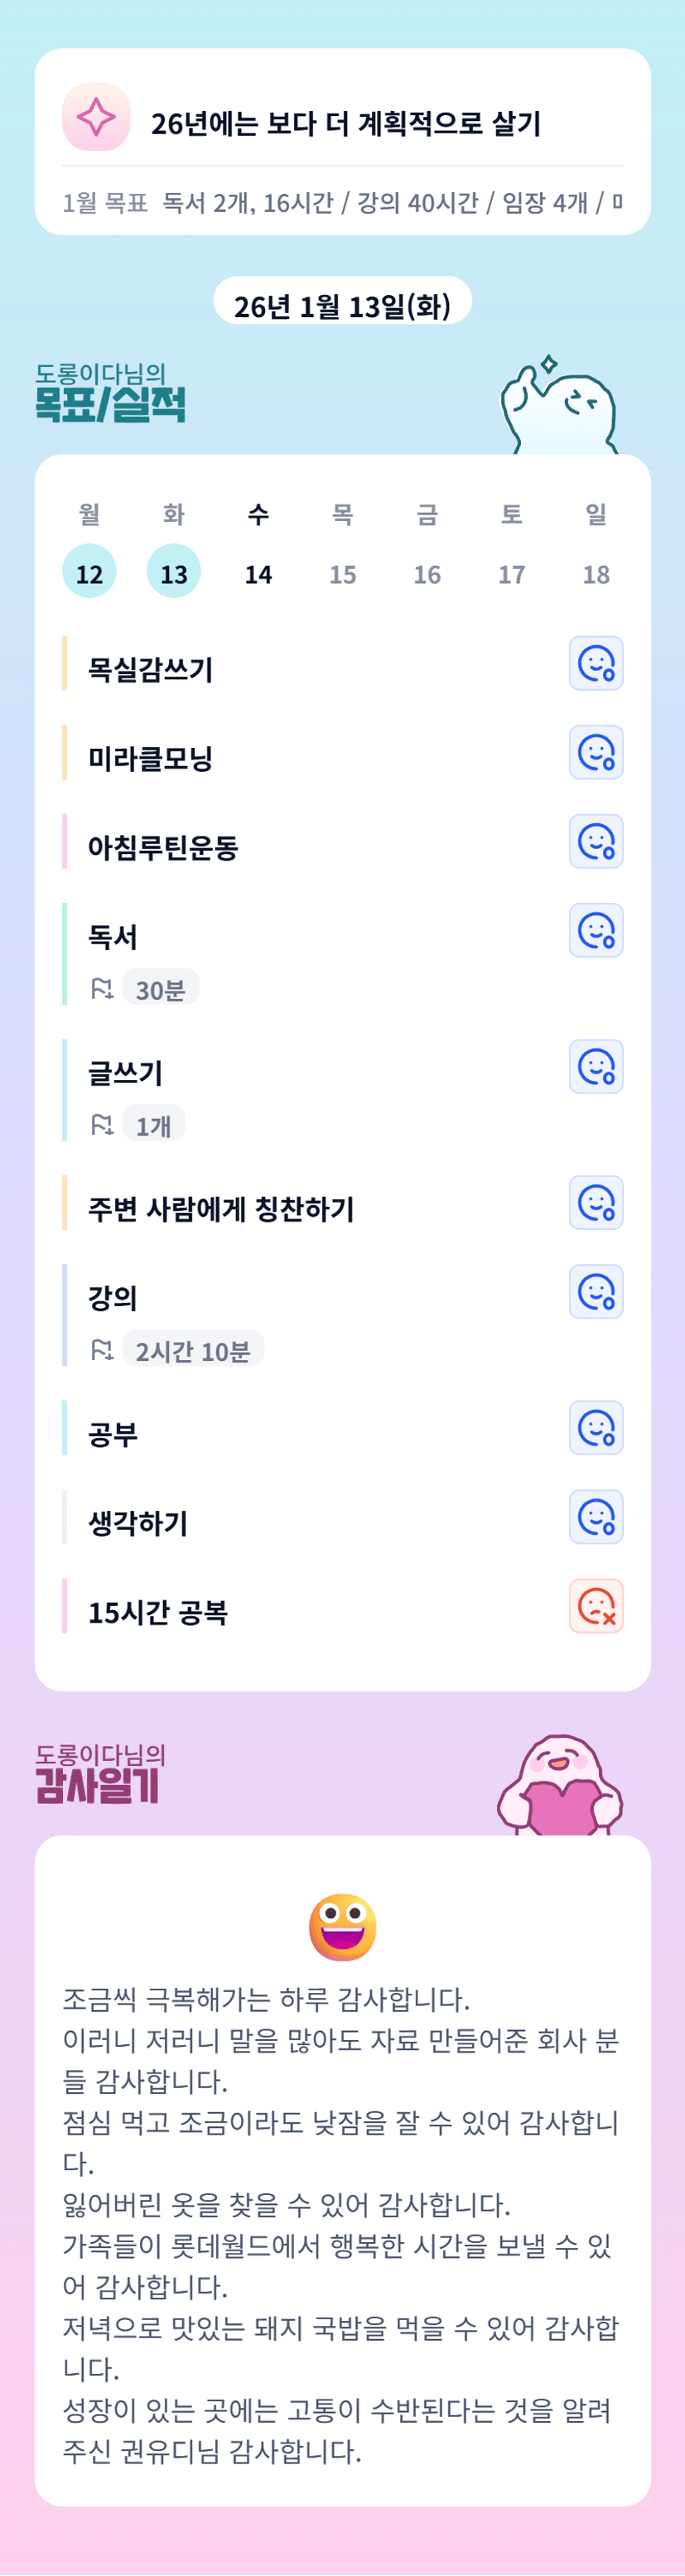This screenshot has height=2576, width=685.
Task: Select Friday 16 in the week calendar
Action: click(427, 573)
